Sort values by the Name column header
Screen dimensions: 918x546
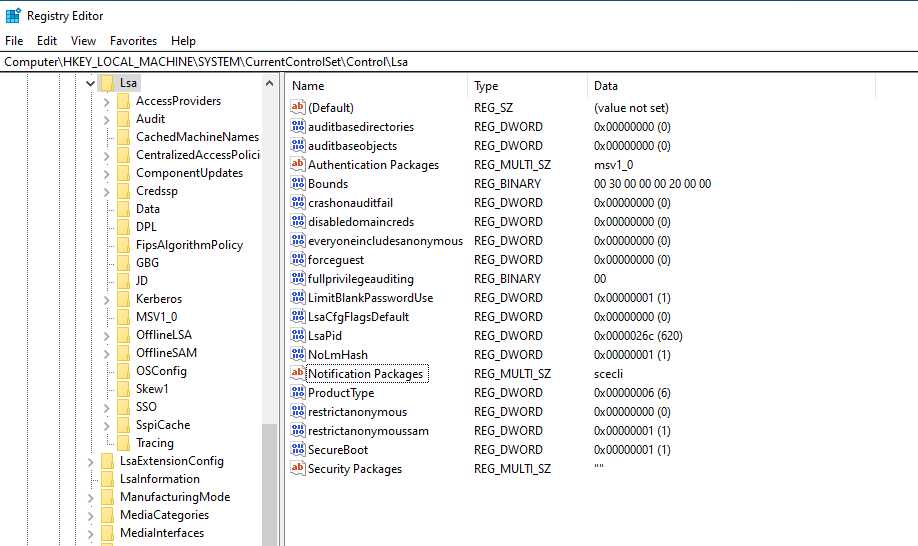(x=376, y=86)
